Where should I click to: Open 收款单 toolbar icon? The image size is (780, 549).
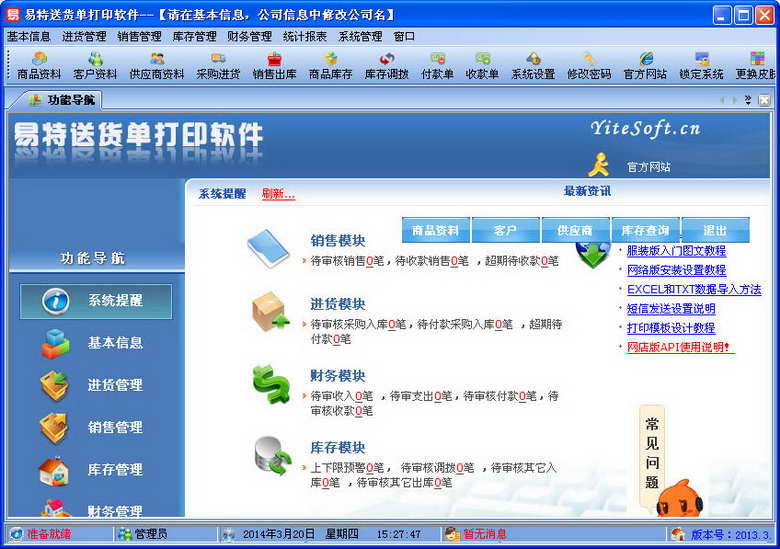coord(482,66)
